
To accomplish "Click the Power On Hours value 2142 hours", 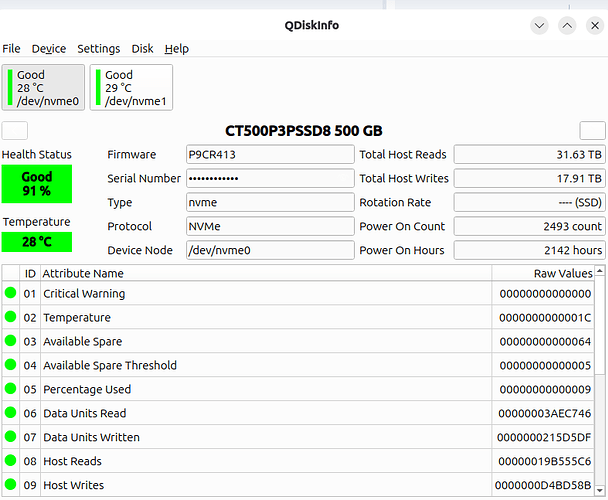I will (x=529, y=250).
